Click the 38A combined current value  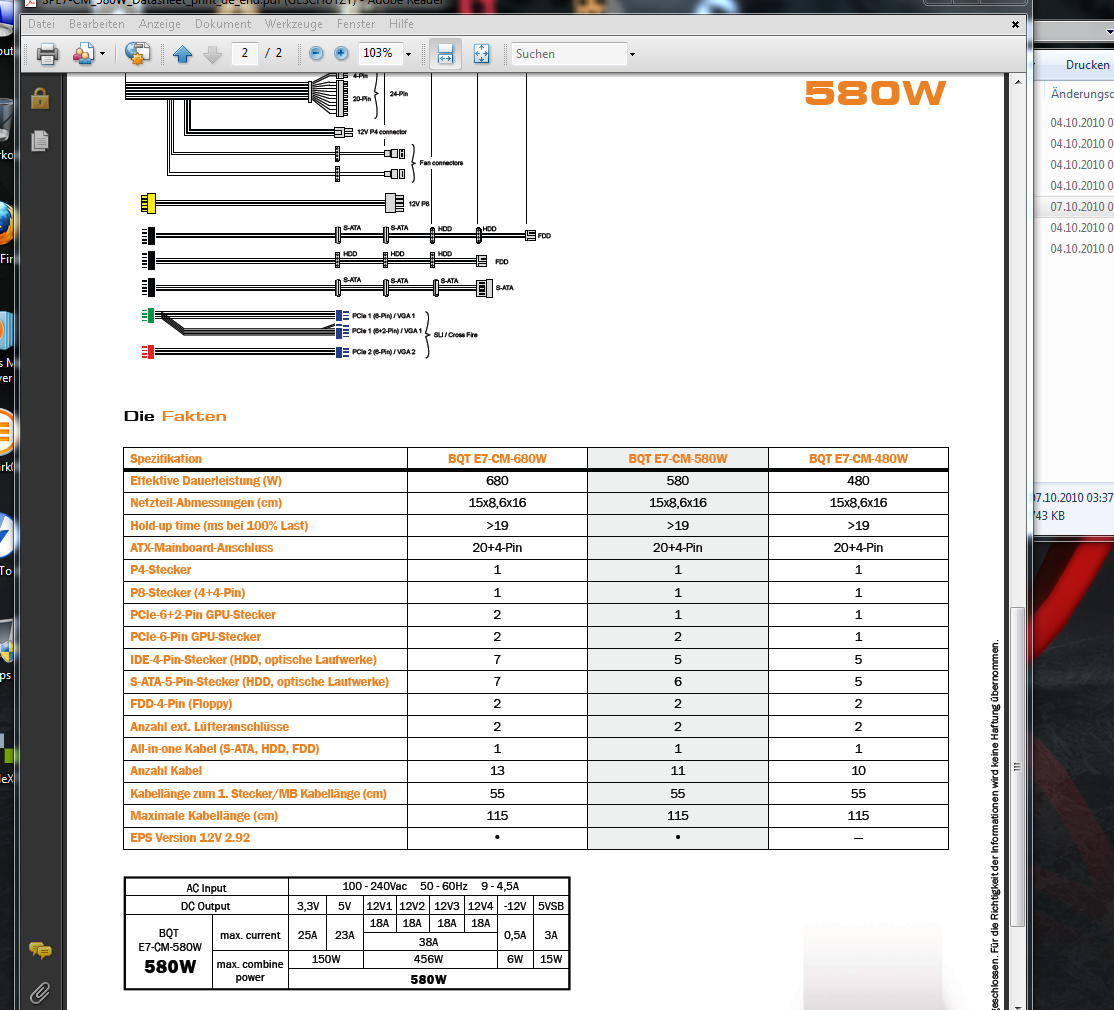pos(428,942)
